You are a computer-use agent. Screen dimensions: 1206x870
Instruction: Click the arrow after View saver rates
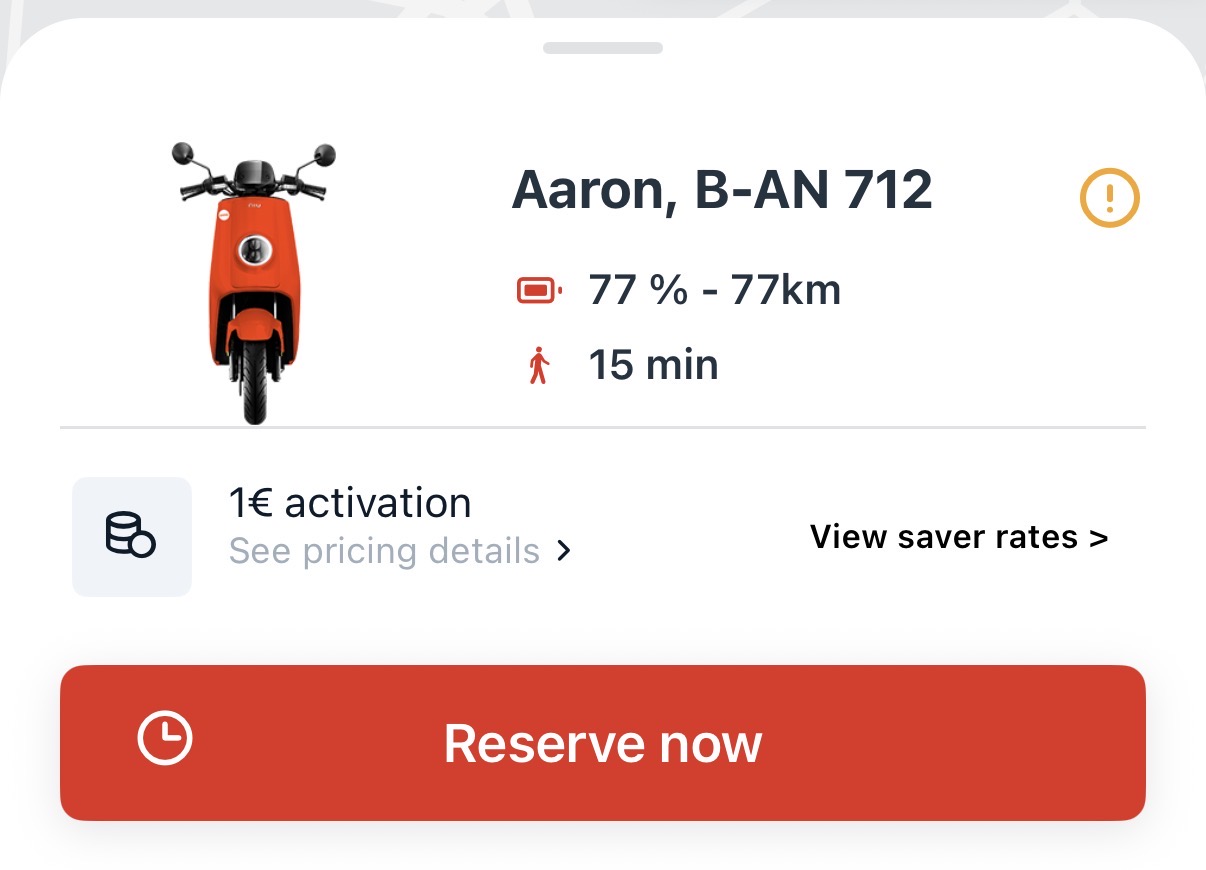1098,538
